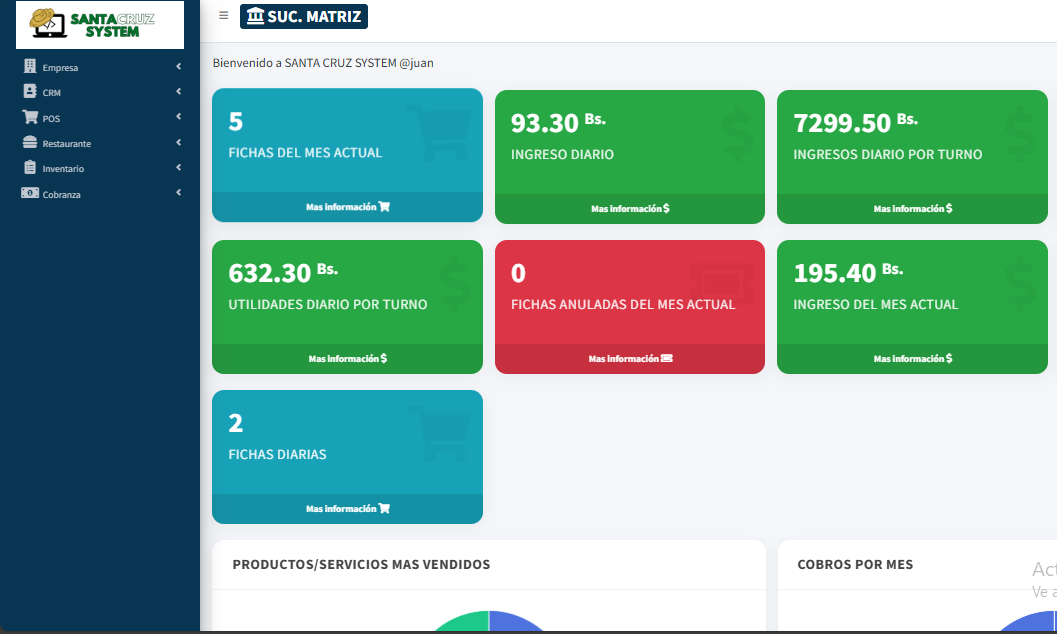Image resolution: width=1057 pixels, height=634 pixels.
Task: Click the Inventario clipboard icon
Action: [x=30, y=167]
